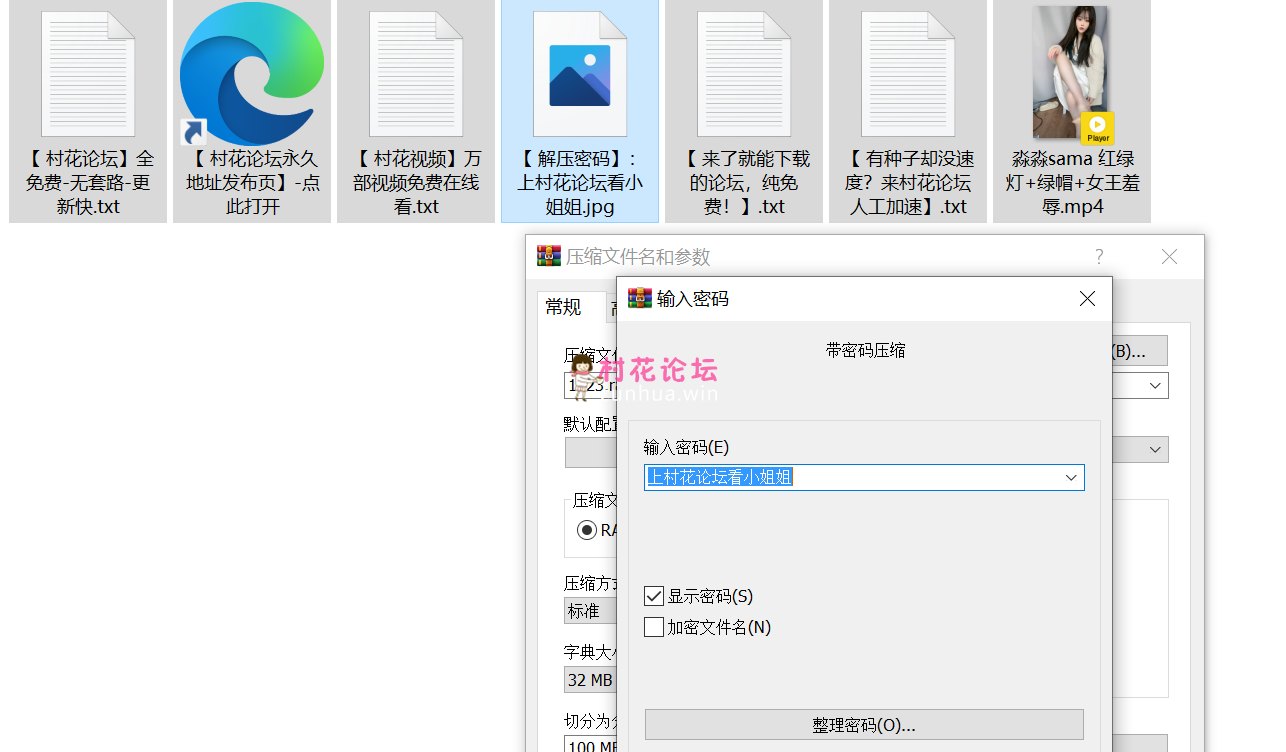This screenshot has height=752, width=1286.
Task: Enable the 加密文件名(N) checkbox
Action: point(654,627)
